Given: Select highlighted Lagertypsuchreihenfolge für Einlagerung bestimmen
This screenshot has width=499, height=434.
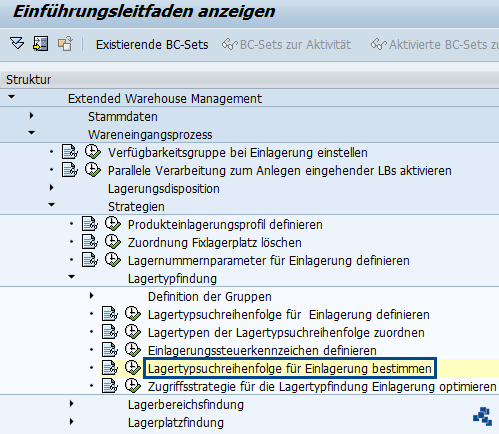Looking at the screenshot, I should (290, 369).
